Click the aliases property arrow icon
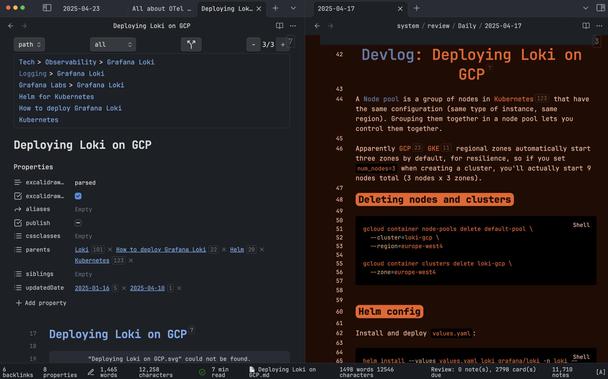This screenshot has width=608, height=379. pyautogui.click(x=17, y=209)
